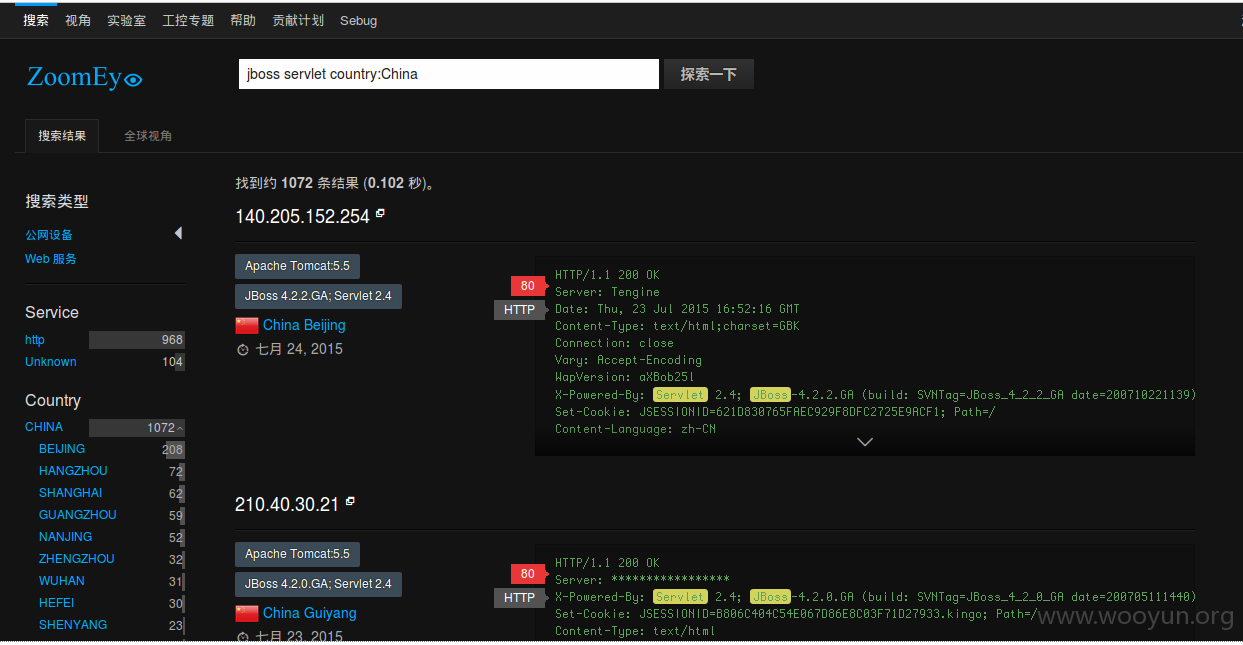Viewport: 1243px width, 645px height.
Task: Click clock icon beside 七月 24, 2015
Action: (x=242, y=350)
